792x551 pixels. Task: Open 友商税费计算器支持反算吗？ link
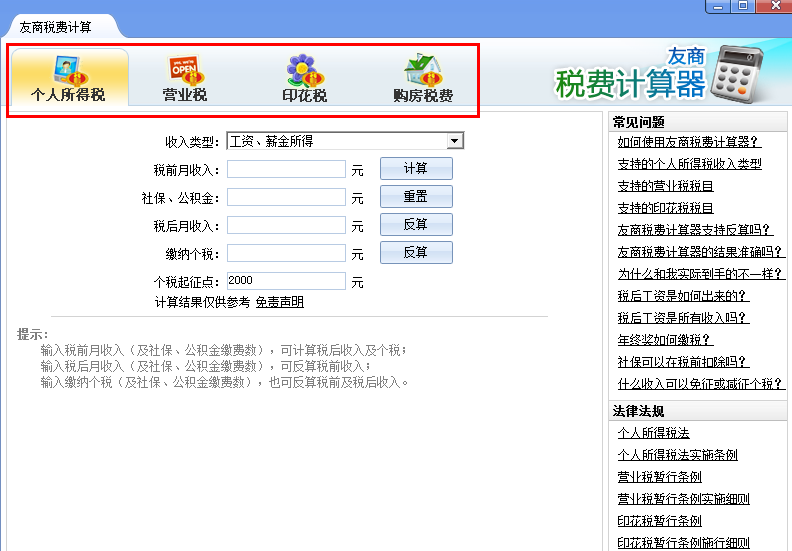[695, 230]
